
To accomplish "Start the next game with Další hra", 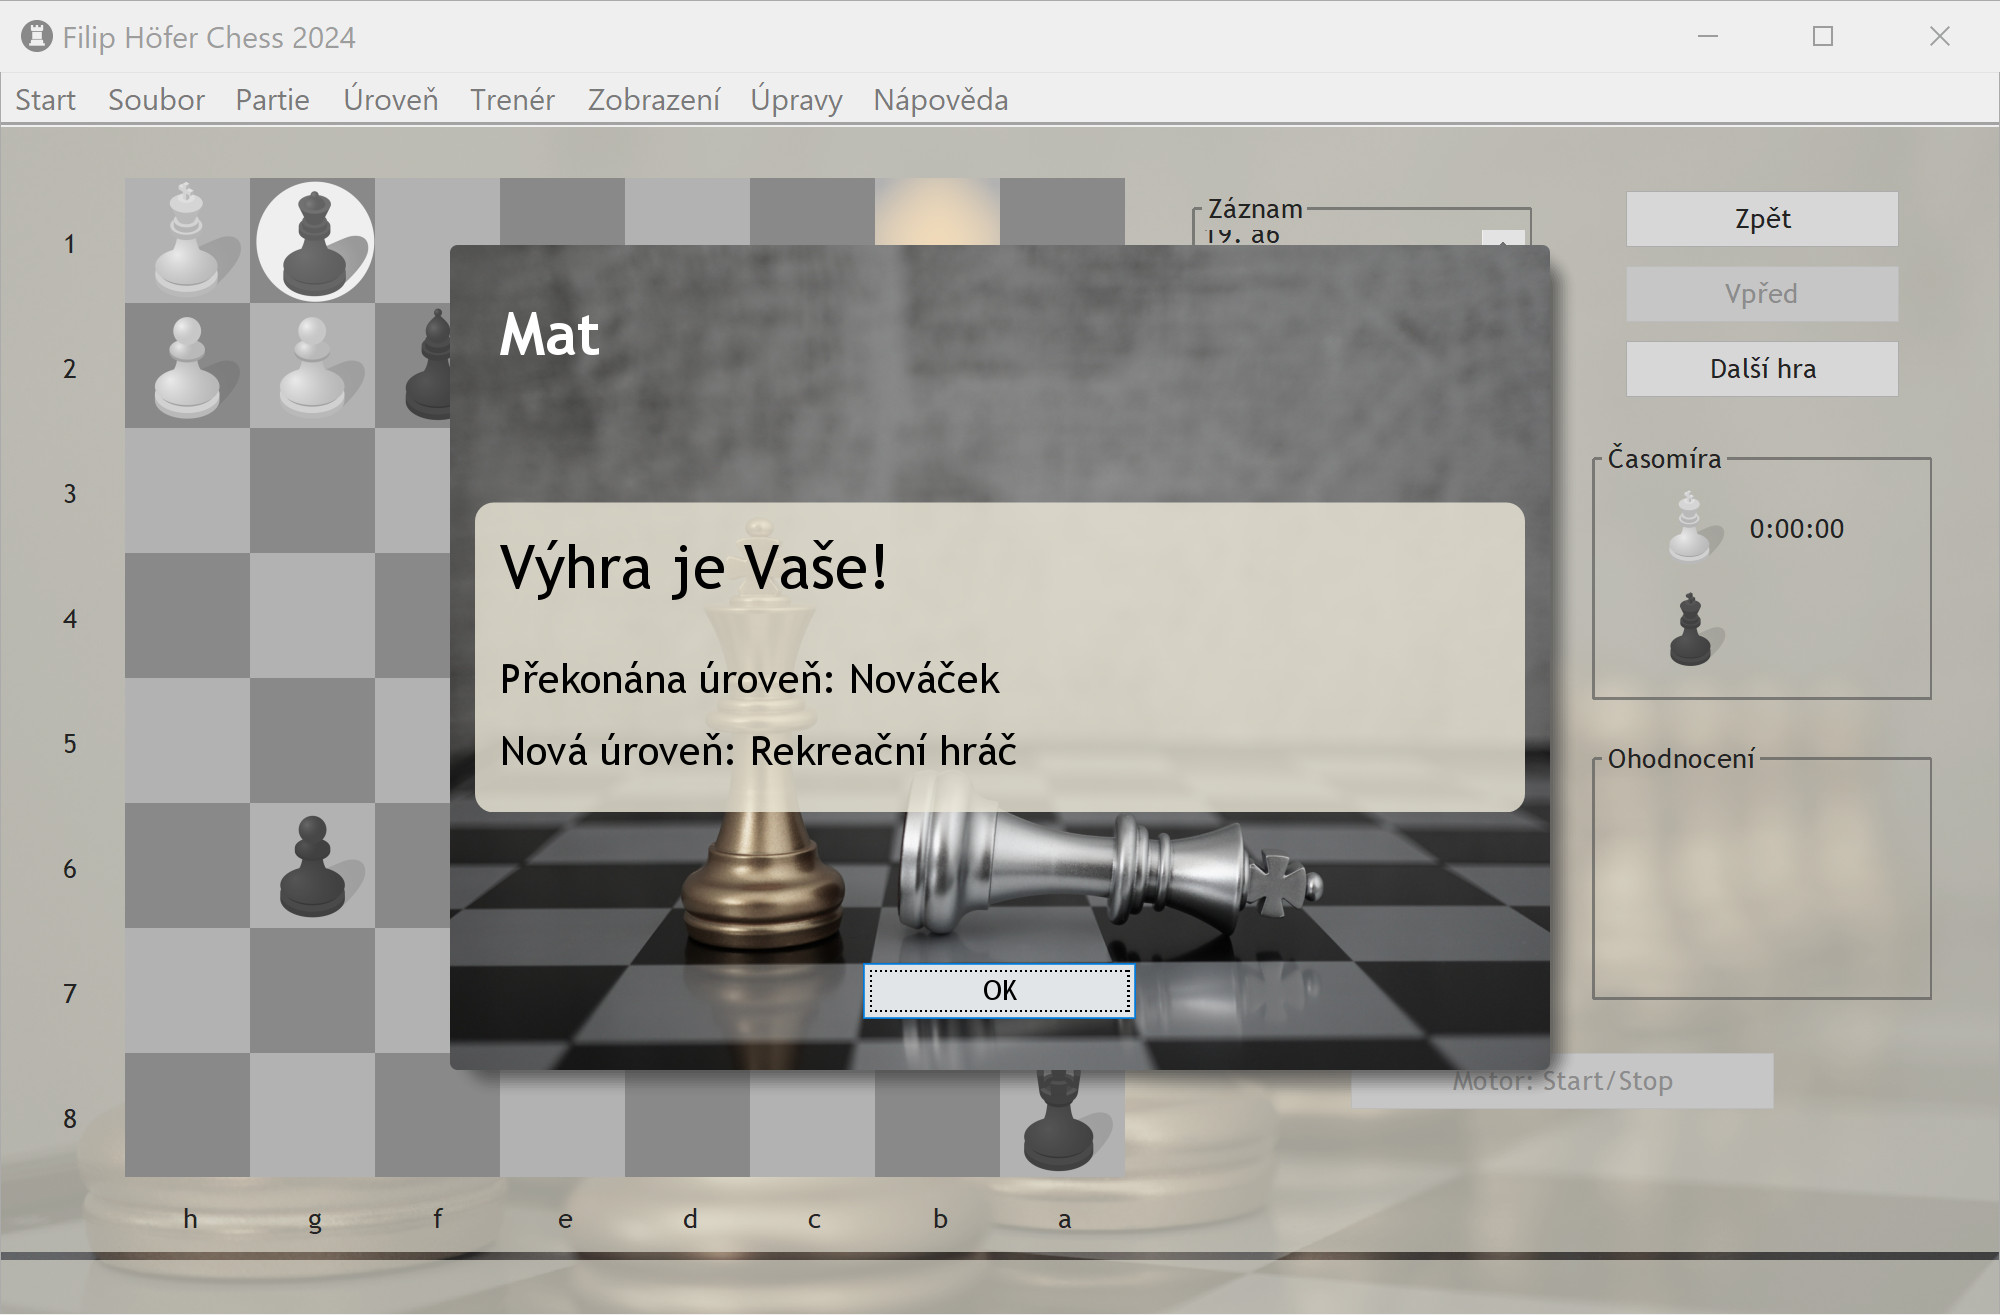I will click(1761, 369).
